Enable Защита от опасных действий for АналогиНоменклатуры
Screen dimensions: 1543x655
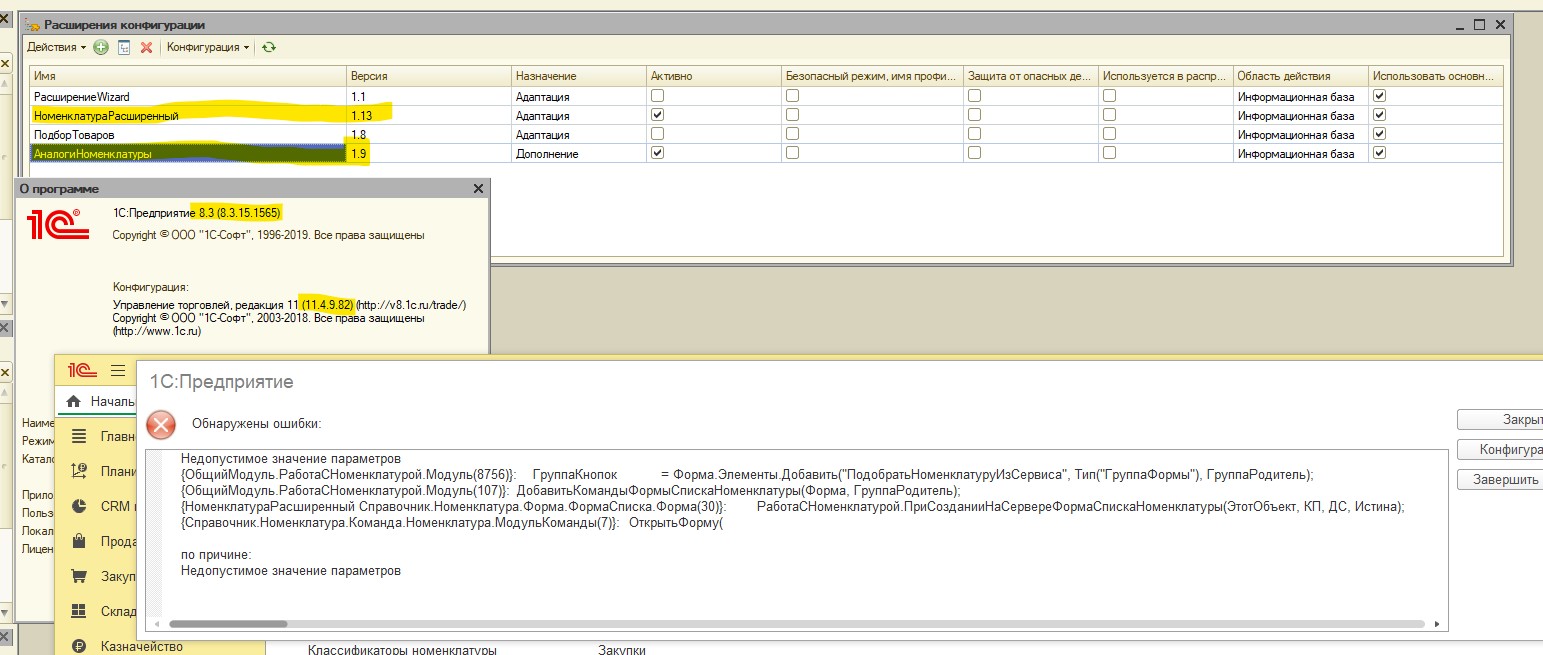(974, 153)
